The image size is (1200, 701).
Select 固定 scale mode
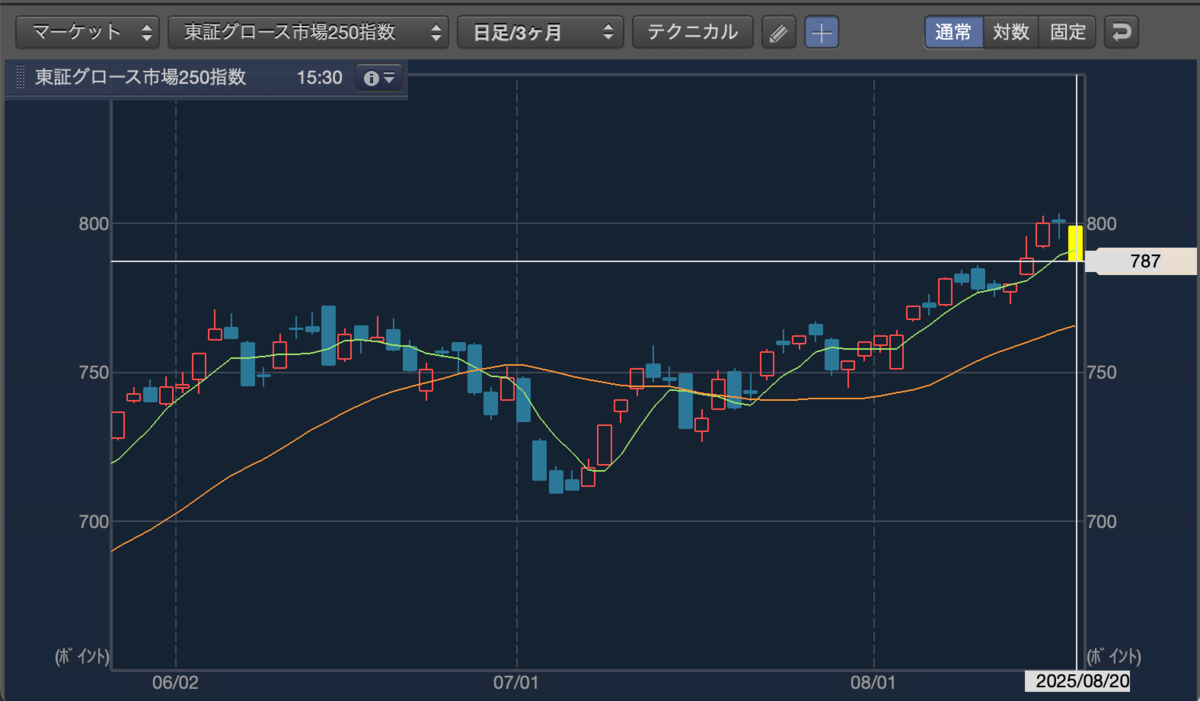click(1068, 32)
